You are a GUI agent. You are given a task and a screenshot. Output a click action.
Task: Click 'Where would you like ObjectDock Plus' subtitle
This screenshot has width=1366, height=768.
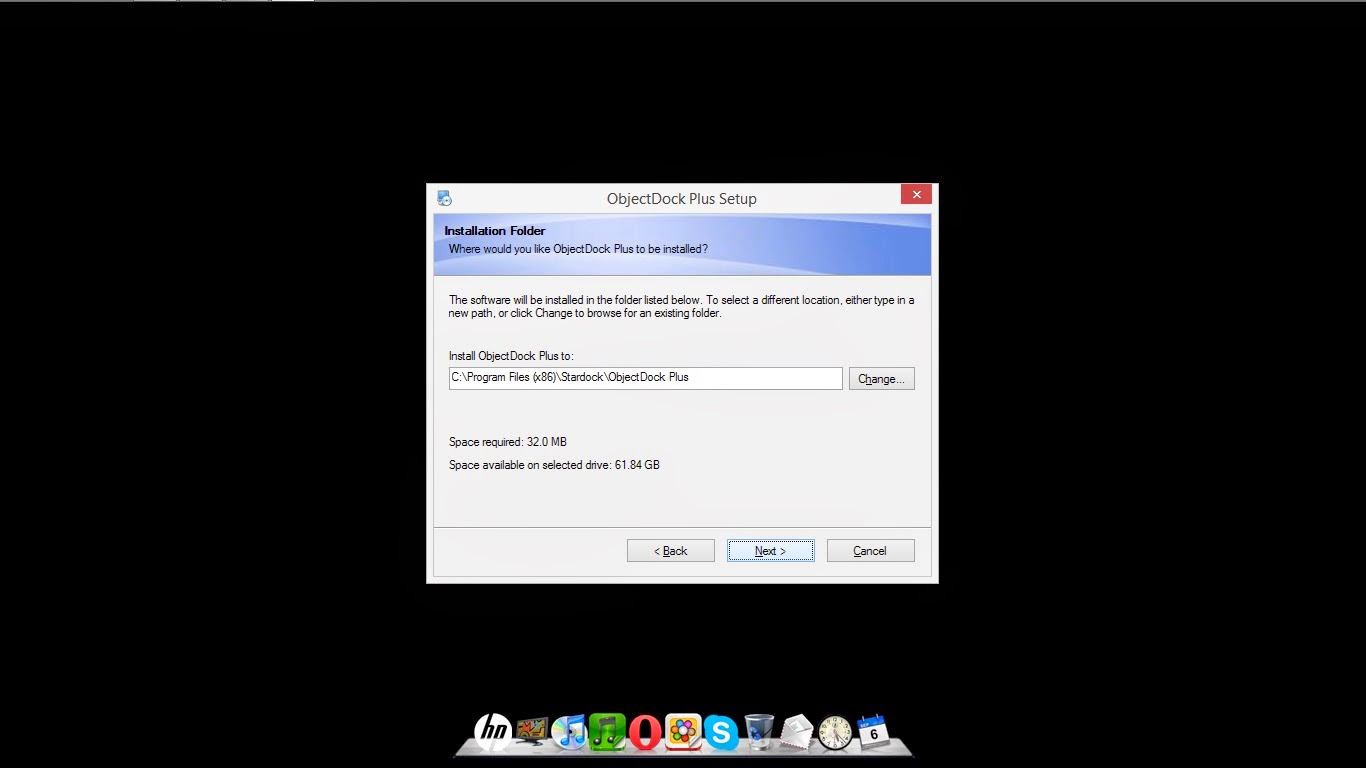click(x=578, y=249)
